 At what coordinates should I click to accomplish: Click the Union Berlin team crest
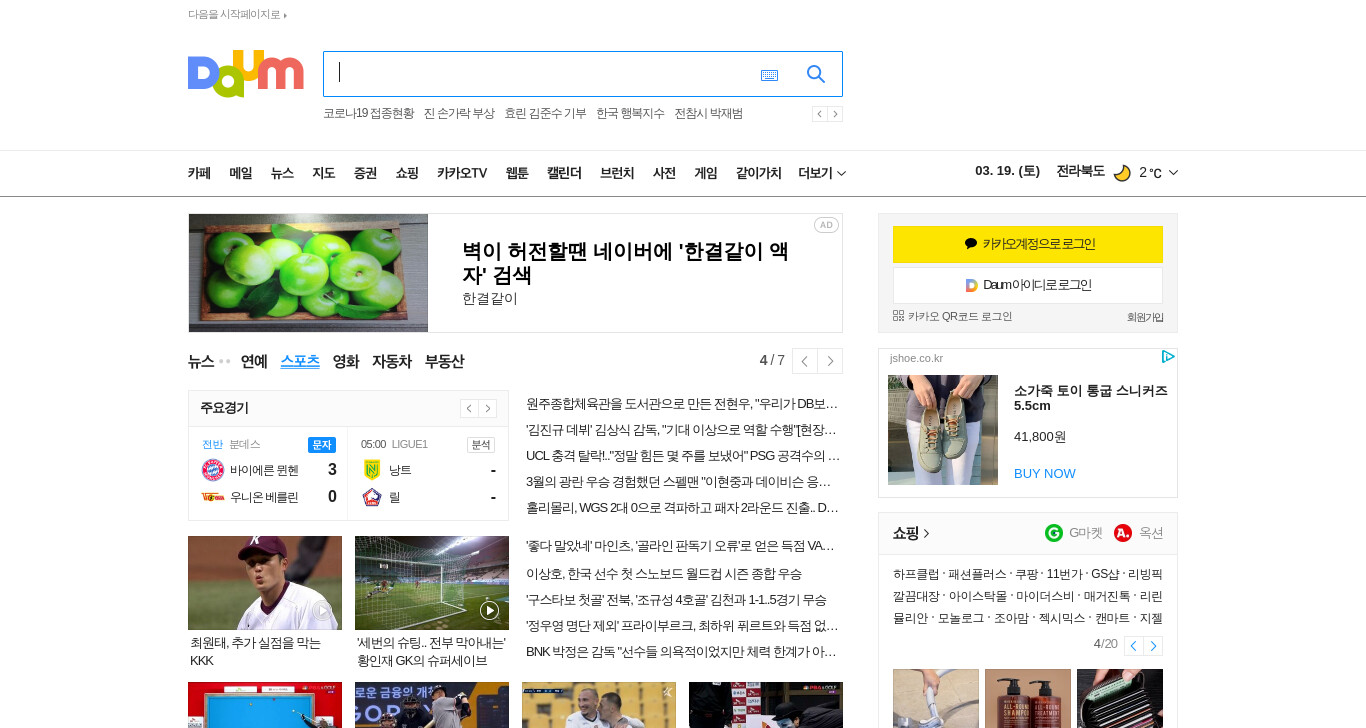pos(212,497)
